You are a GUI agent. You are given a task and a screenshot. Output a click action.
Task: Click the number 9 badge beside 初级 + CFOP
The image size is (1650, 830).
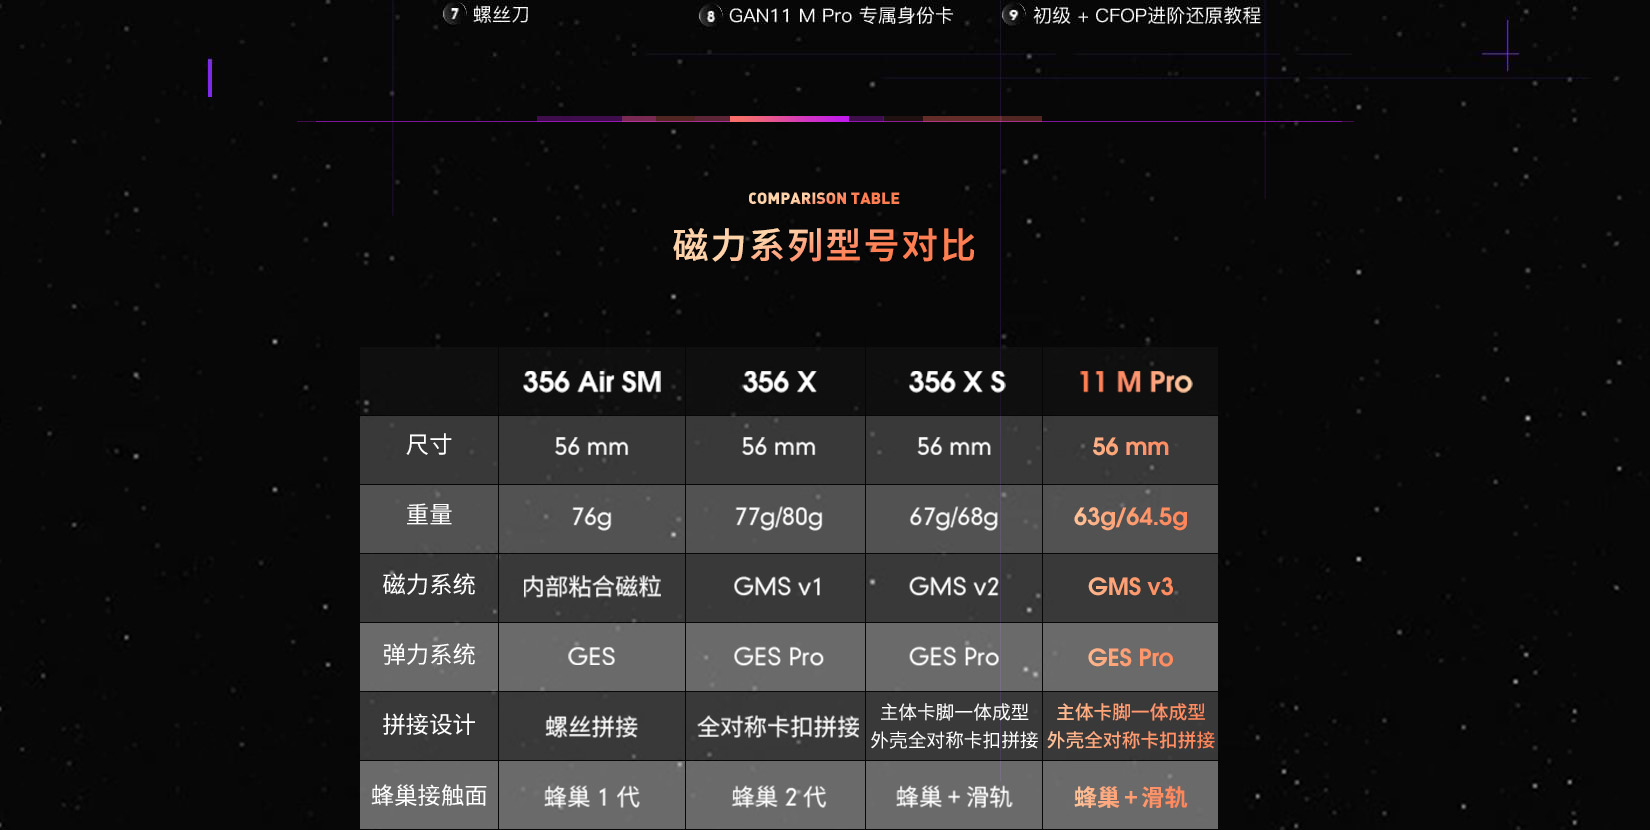click(1013, 15)
